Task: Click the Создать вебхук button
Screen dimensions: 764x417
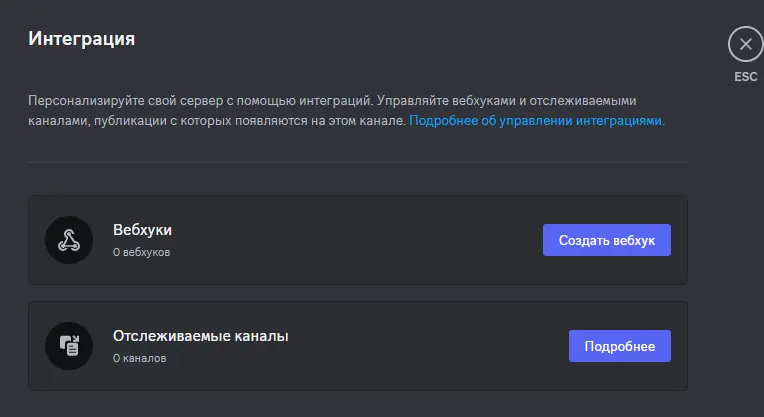Action: pyautogui.click(x=607, y=240)
